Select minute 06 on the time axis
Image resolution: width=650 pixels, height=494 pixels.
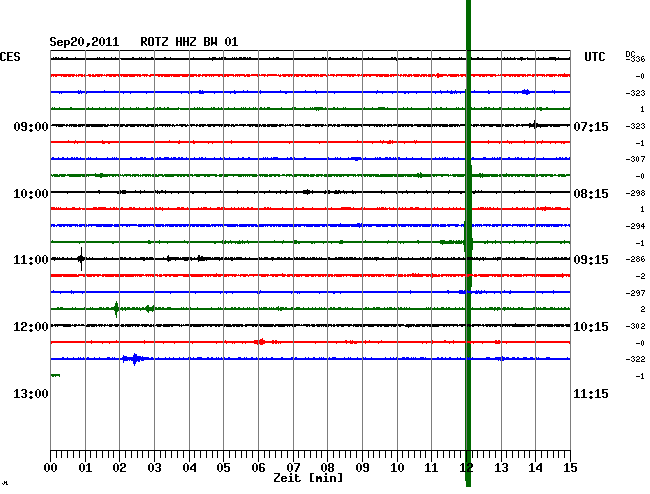click(258, 468)
